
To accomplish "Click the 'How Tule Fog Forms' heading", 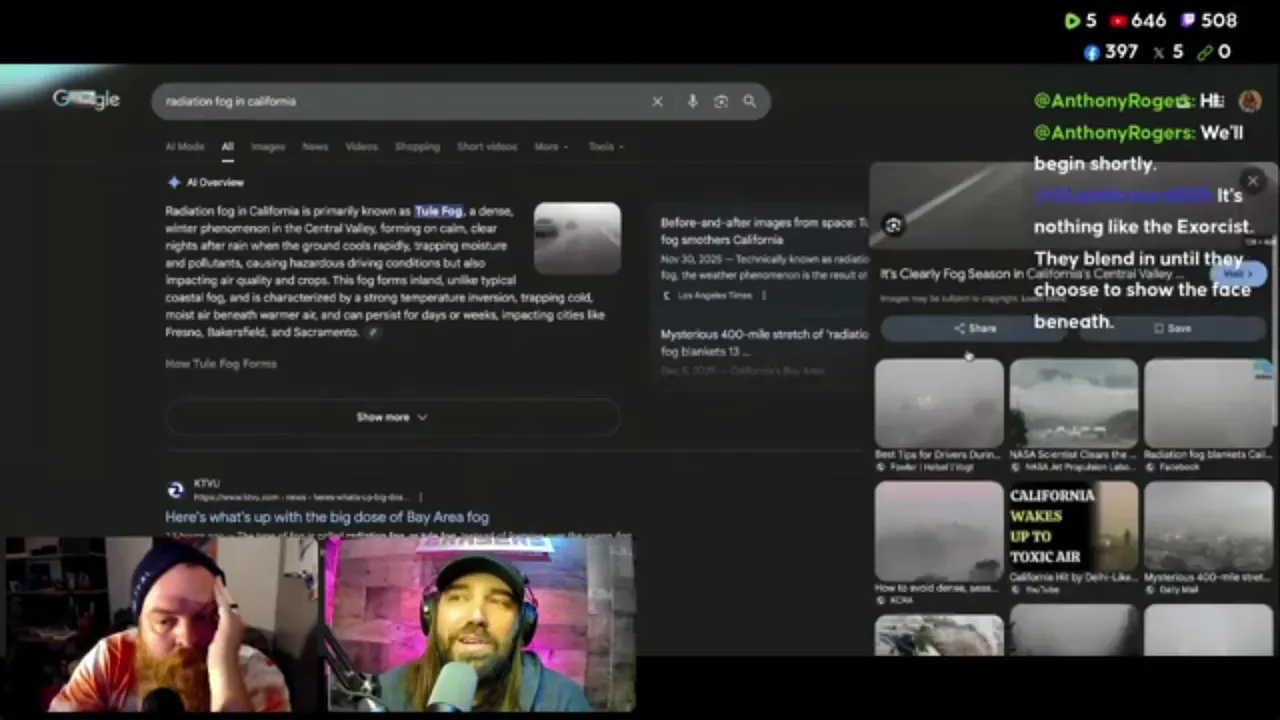I will [221, 364].
